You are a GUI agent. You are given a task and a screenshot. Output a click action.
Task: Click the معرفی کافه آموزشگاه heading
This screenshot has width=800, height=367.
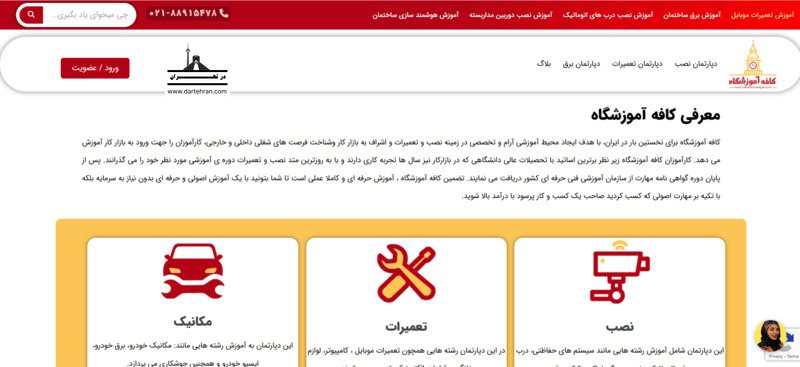click(655, 114)
